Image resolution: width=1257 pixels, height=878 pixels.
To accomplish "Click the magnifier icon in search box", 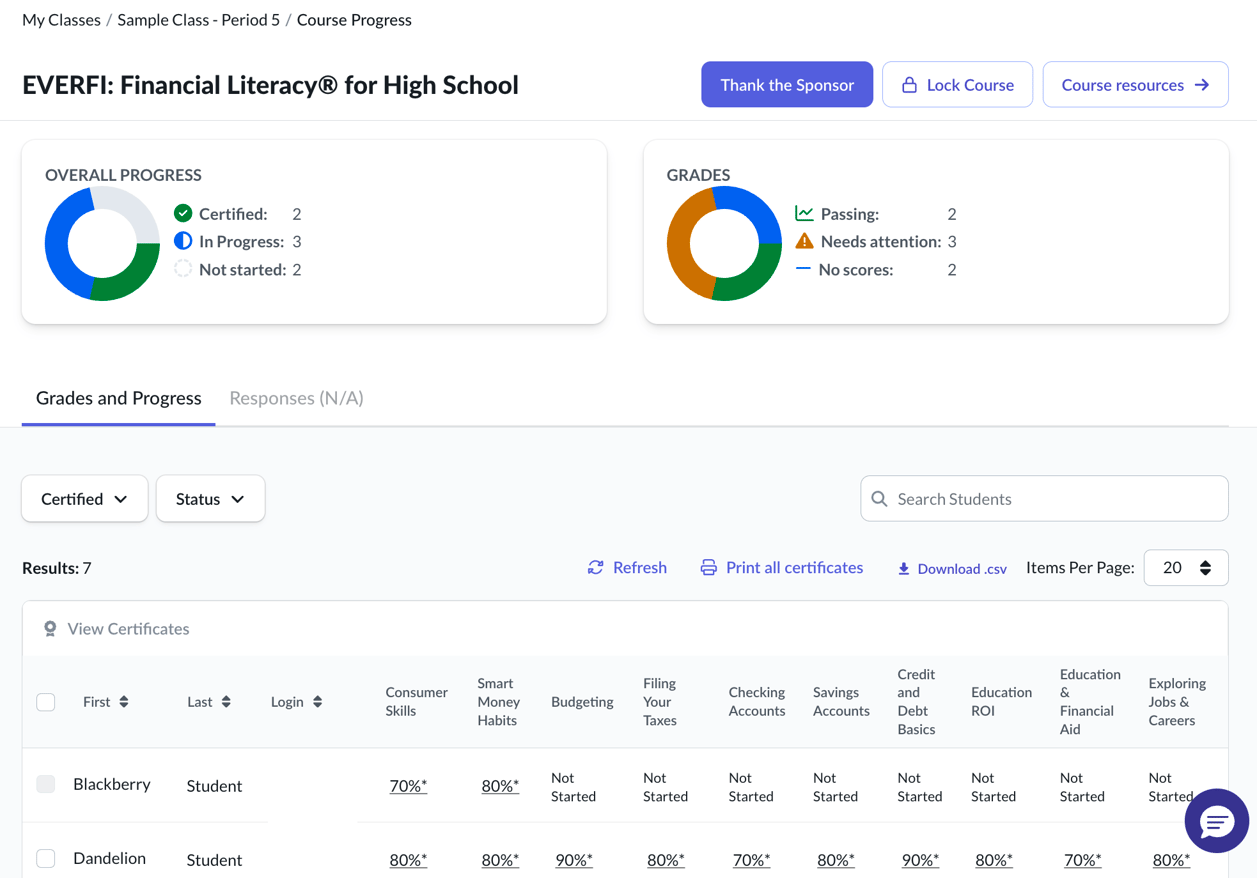I will tap(879, 499).
